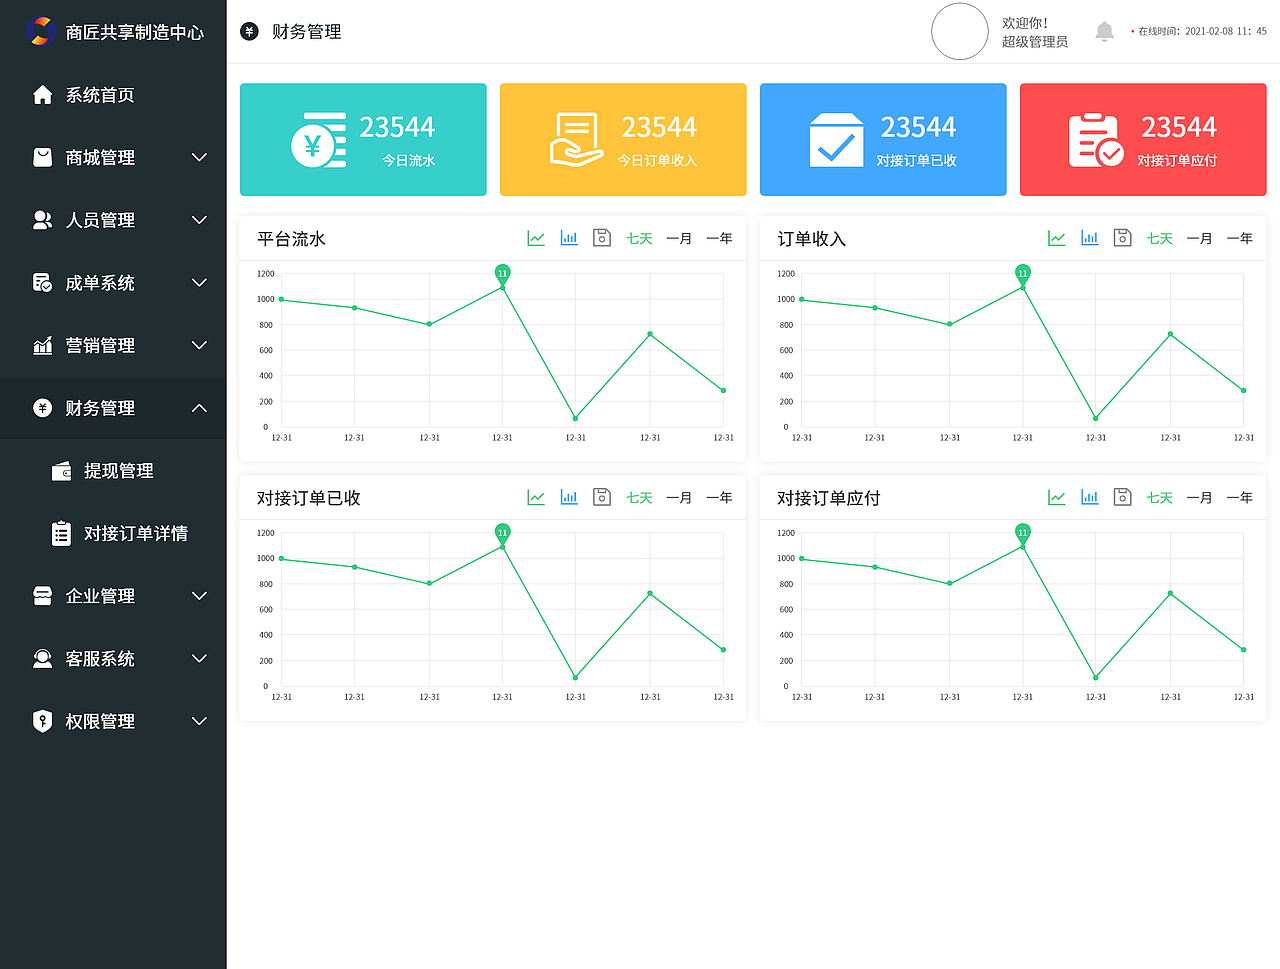Viewport: 1280px width, 969px height.
Task: Switch 平台流水 chart to line view
Action: coord(536,238)
